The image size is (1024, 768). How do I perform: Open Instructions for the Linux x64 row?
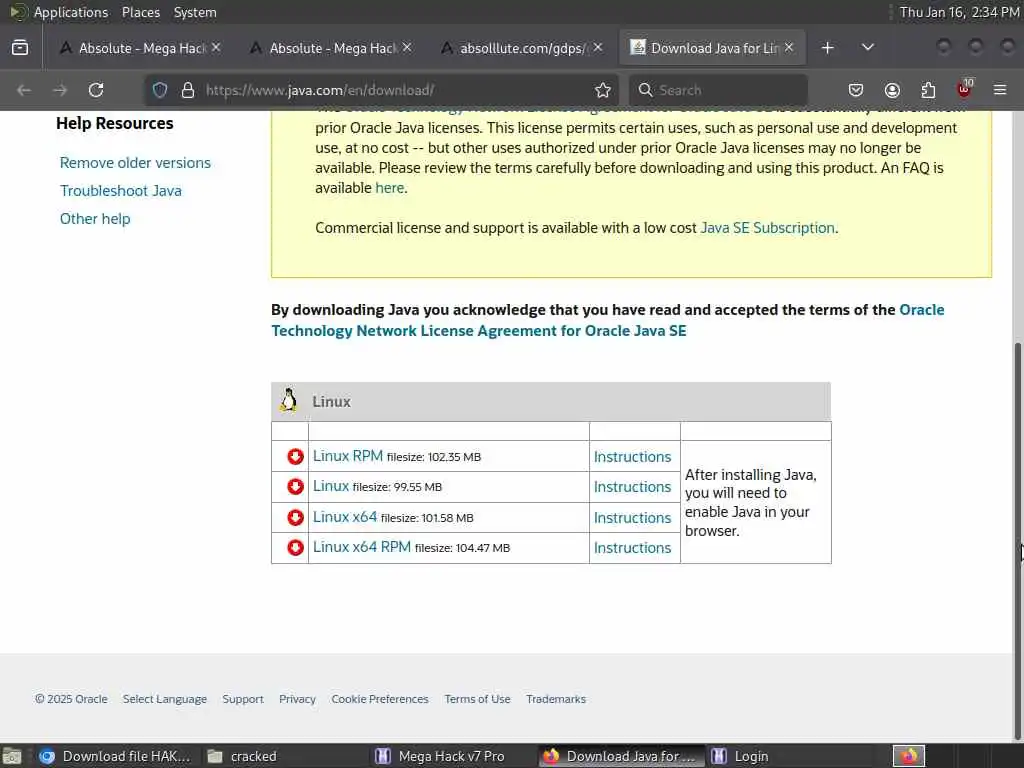click(632, 517)
